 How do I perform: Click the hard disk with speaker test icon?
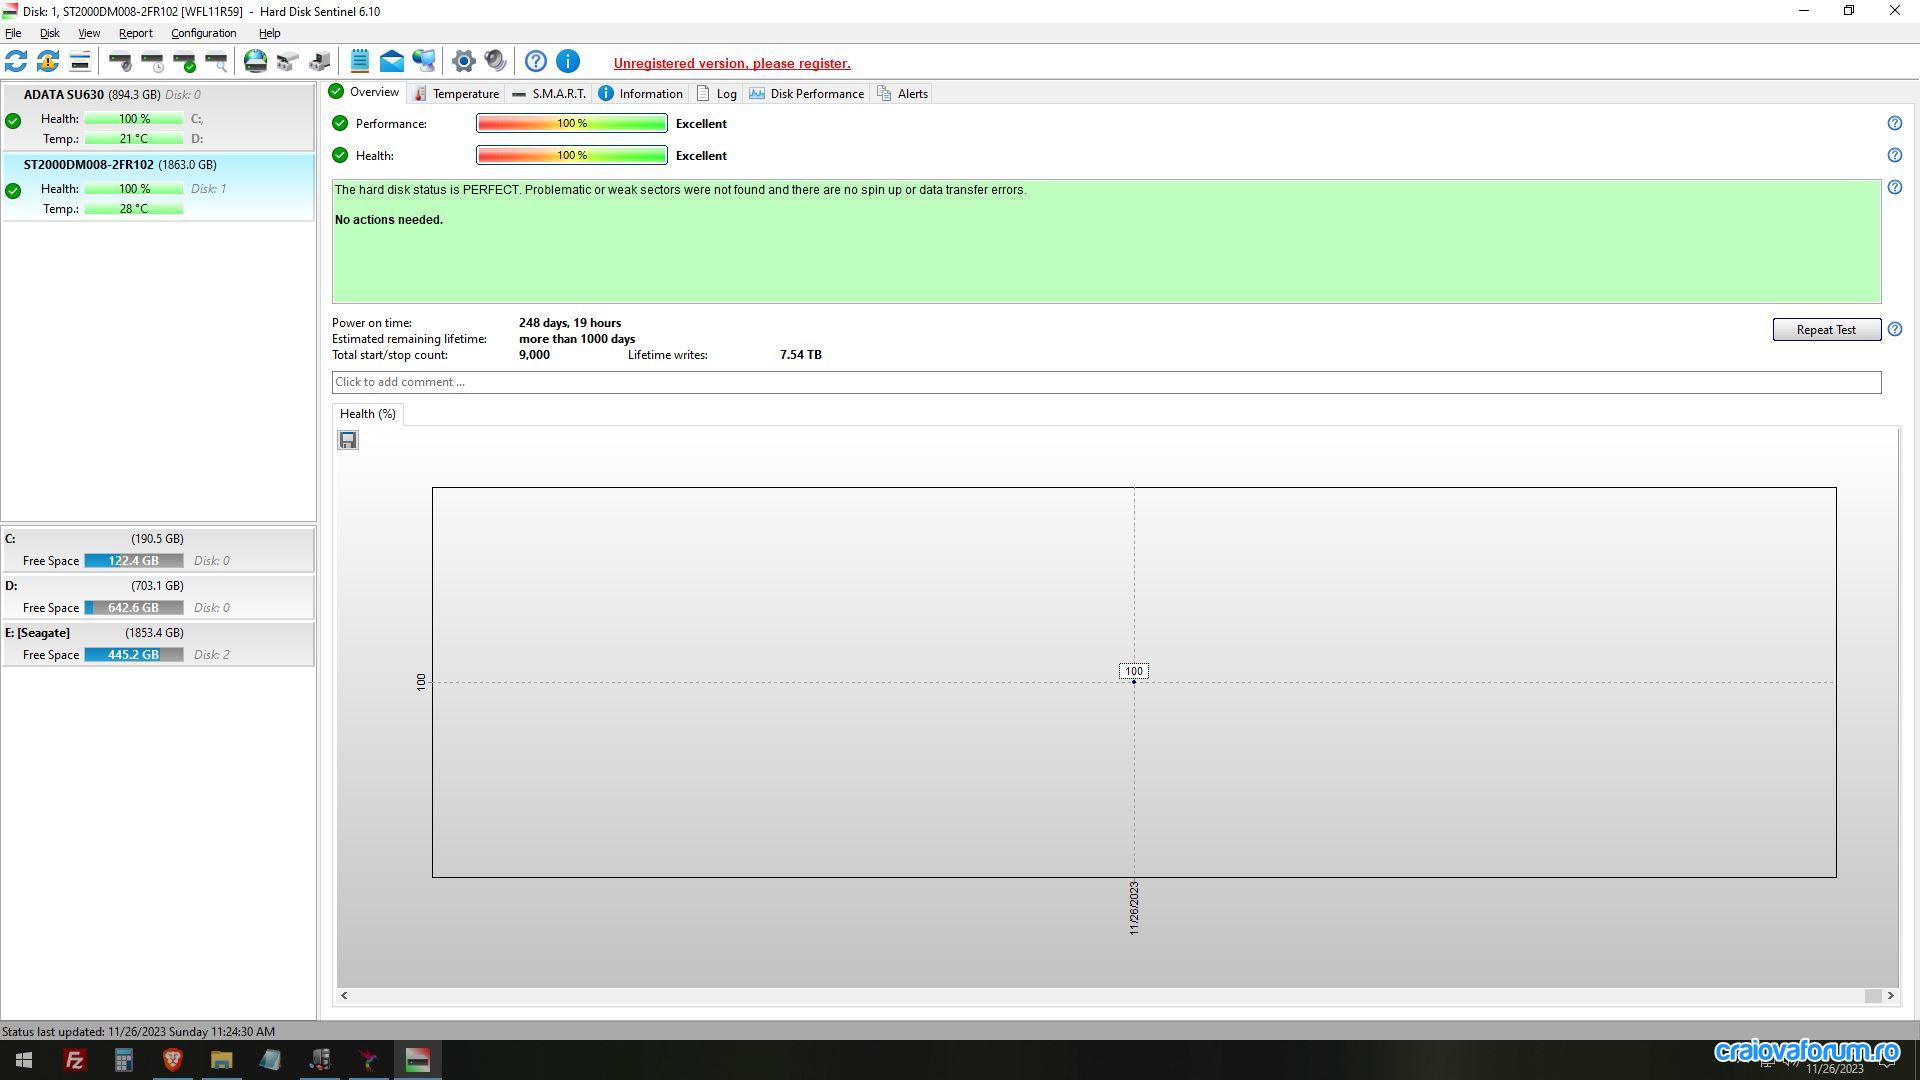click(120, 61)
